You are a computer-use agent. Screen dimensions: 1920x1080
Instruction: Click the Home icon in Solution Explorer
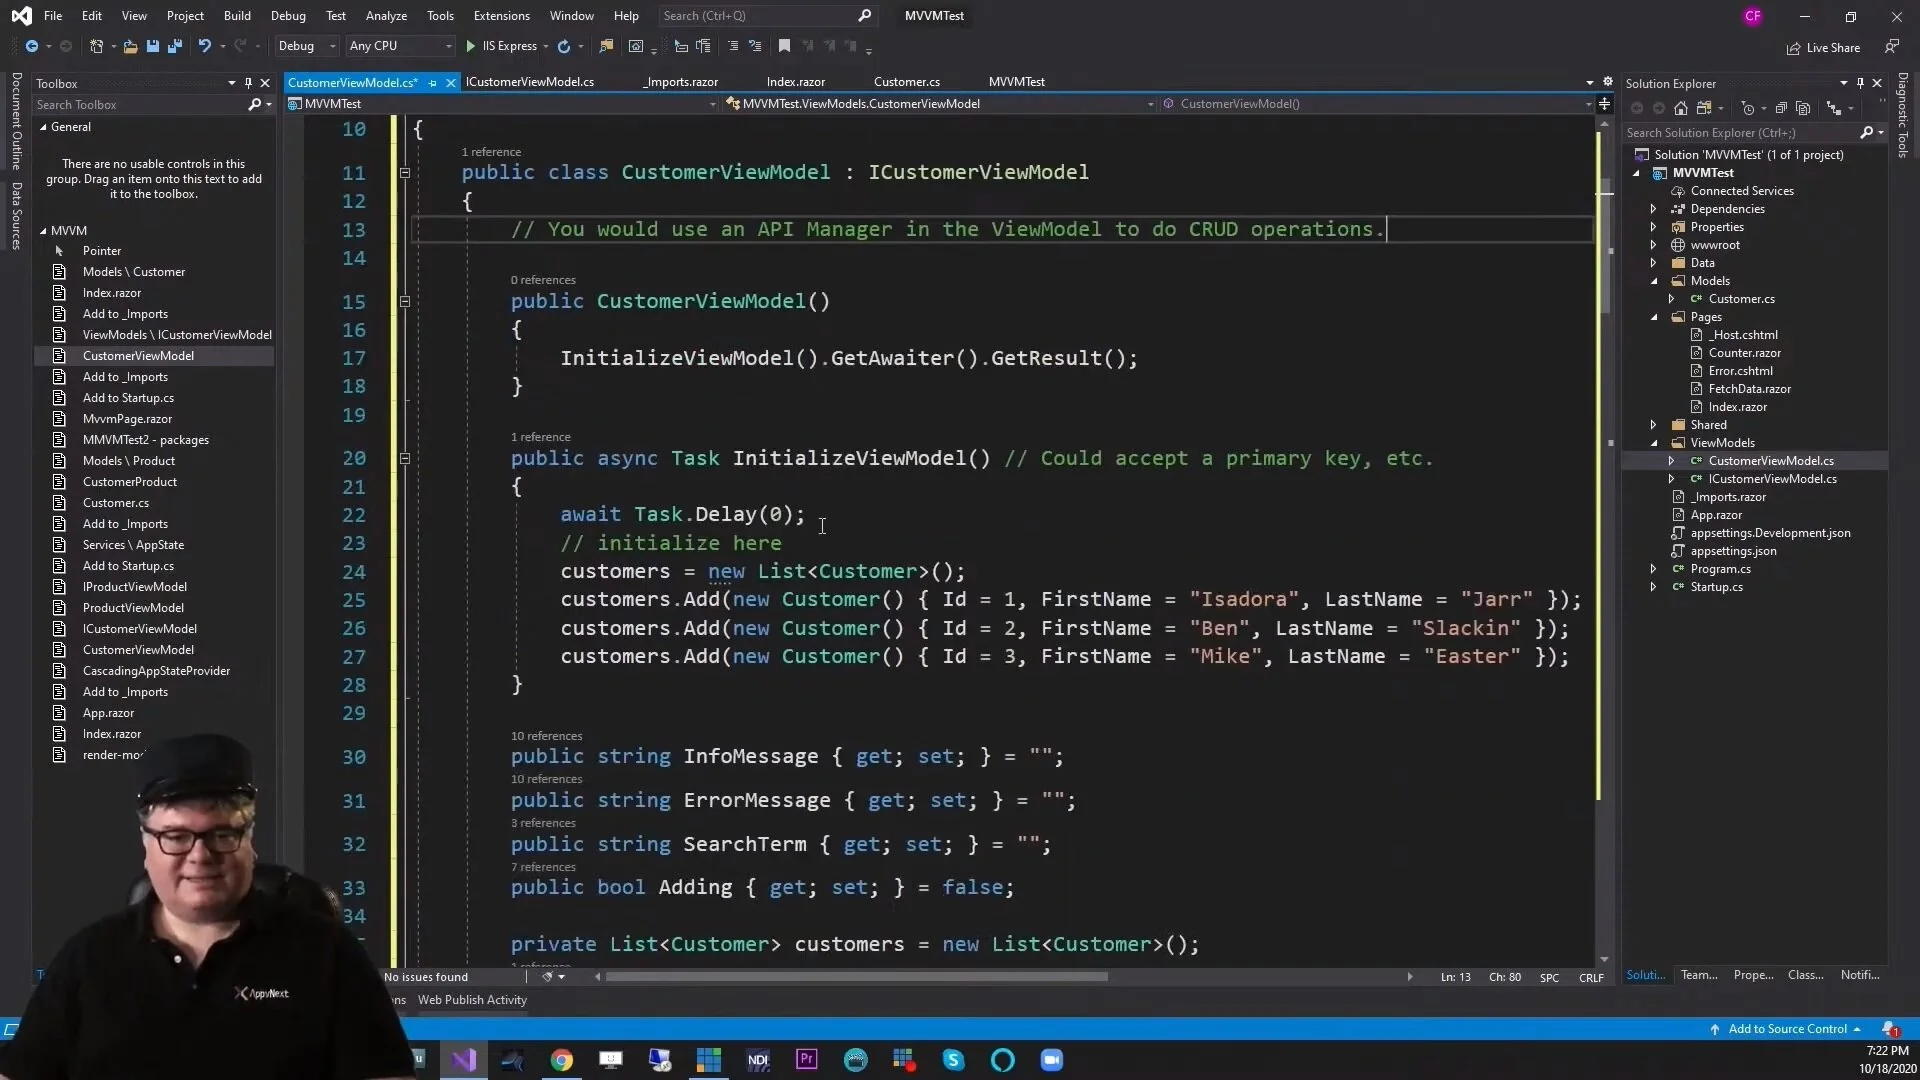tap(1681, 108)
